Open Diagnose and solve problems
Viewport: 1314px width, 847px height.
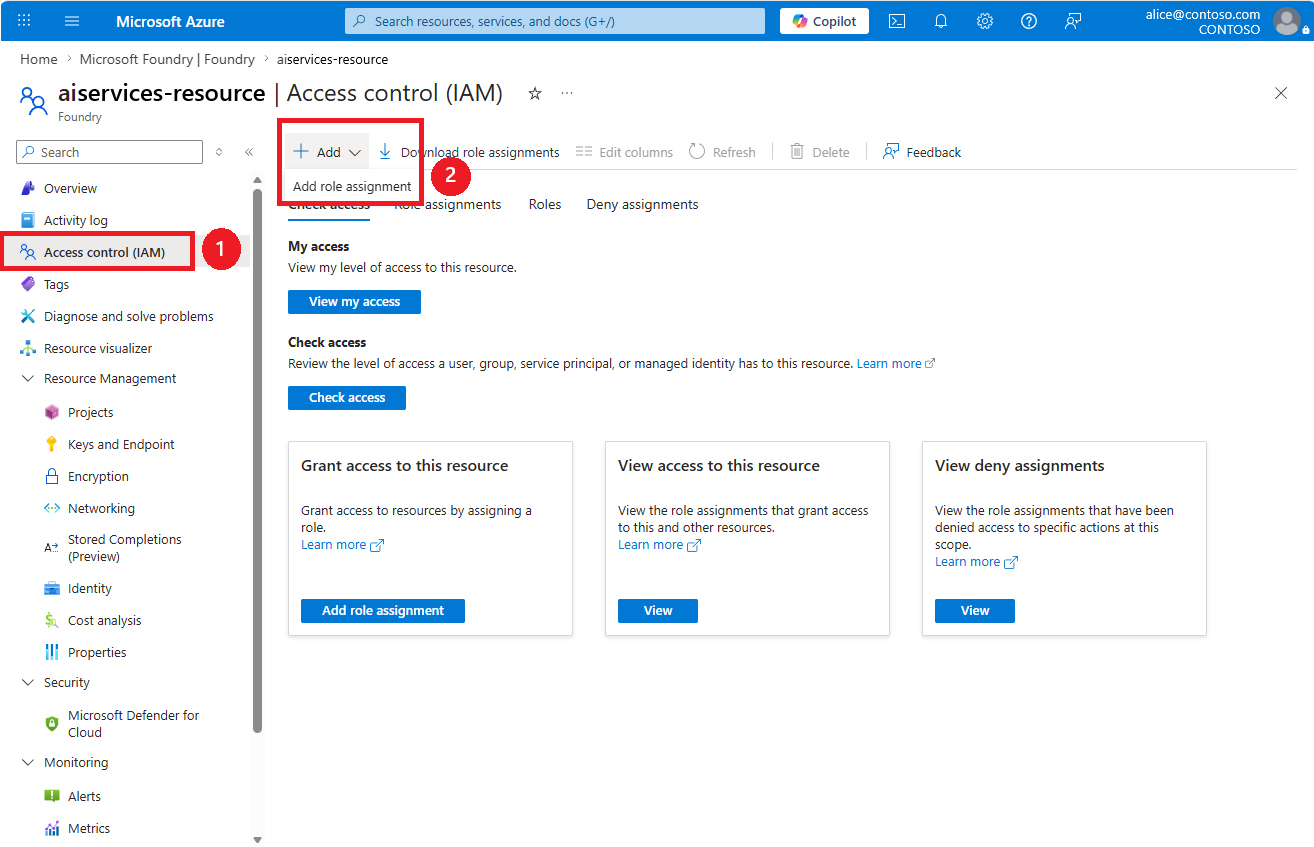[x=129, y=316]
